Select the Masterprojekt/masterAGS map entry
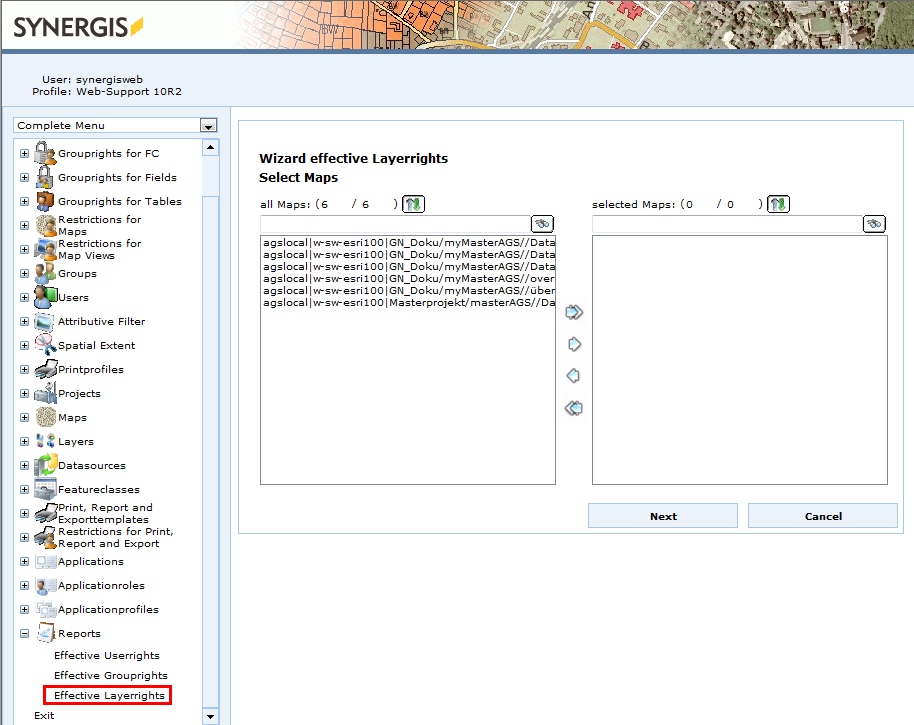The height and width of the screenshot is (725, 914). [407, 302]
